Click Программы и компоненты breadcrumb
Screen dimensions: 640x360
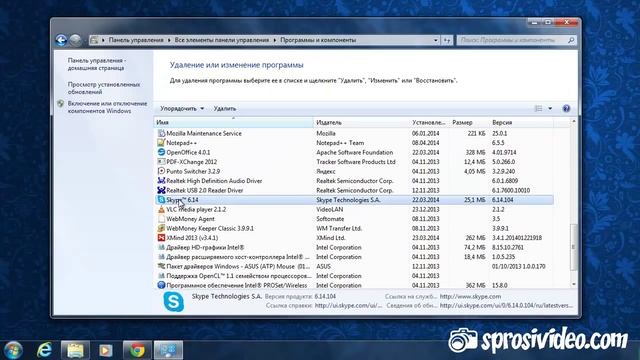(x=318, y=40)
